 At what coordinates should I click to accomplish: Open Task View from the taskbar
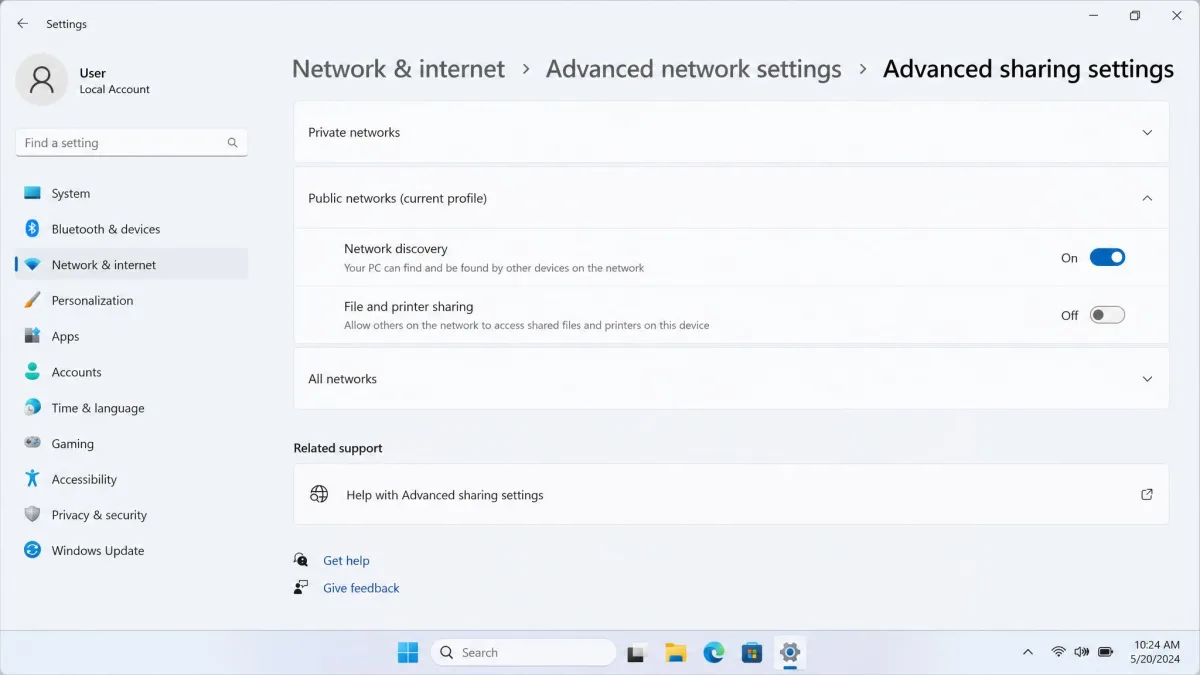point(636,652)
